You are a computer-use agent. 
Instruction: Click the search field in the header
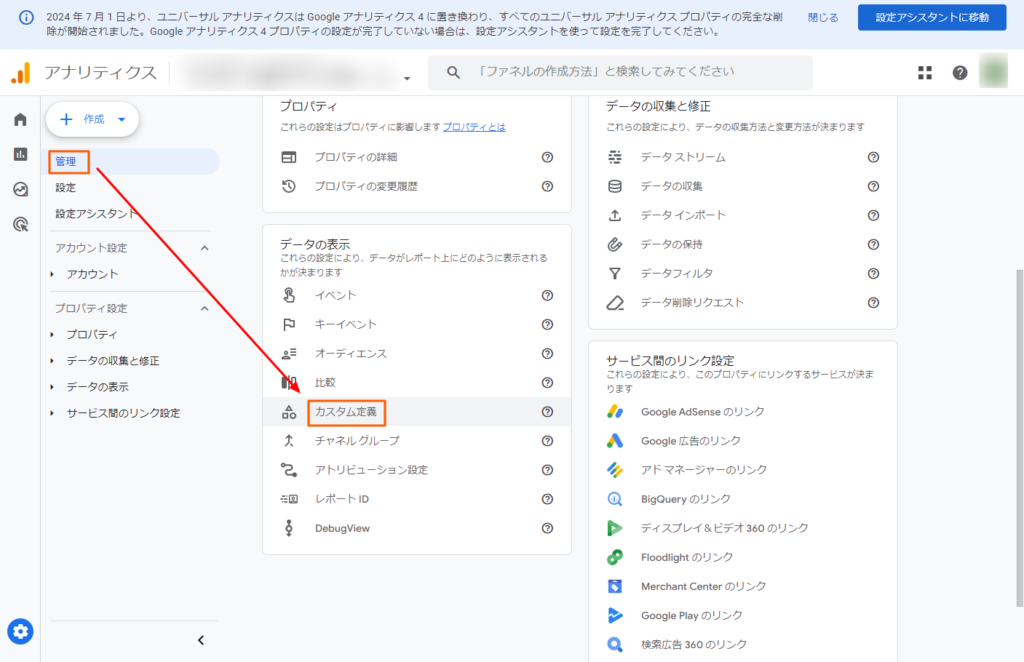(x=620, y=72)
